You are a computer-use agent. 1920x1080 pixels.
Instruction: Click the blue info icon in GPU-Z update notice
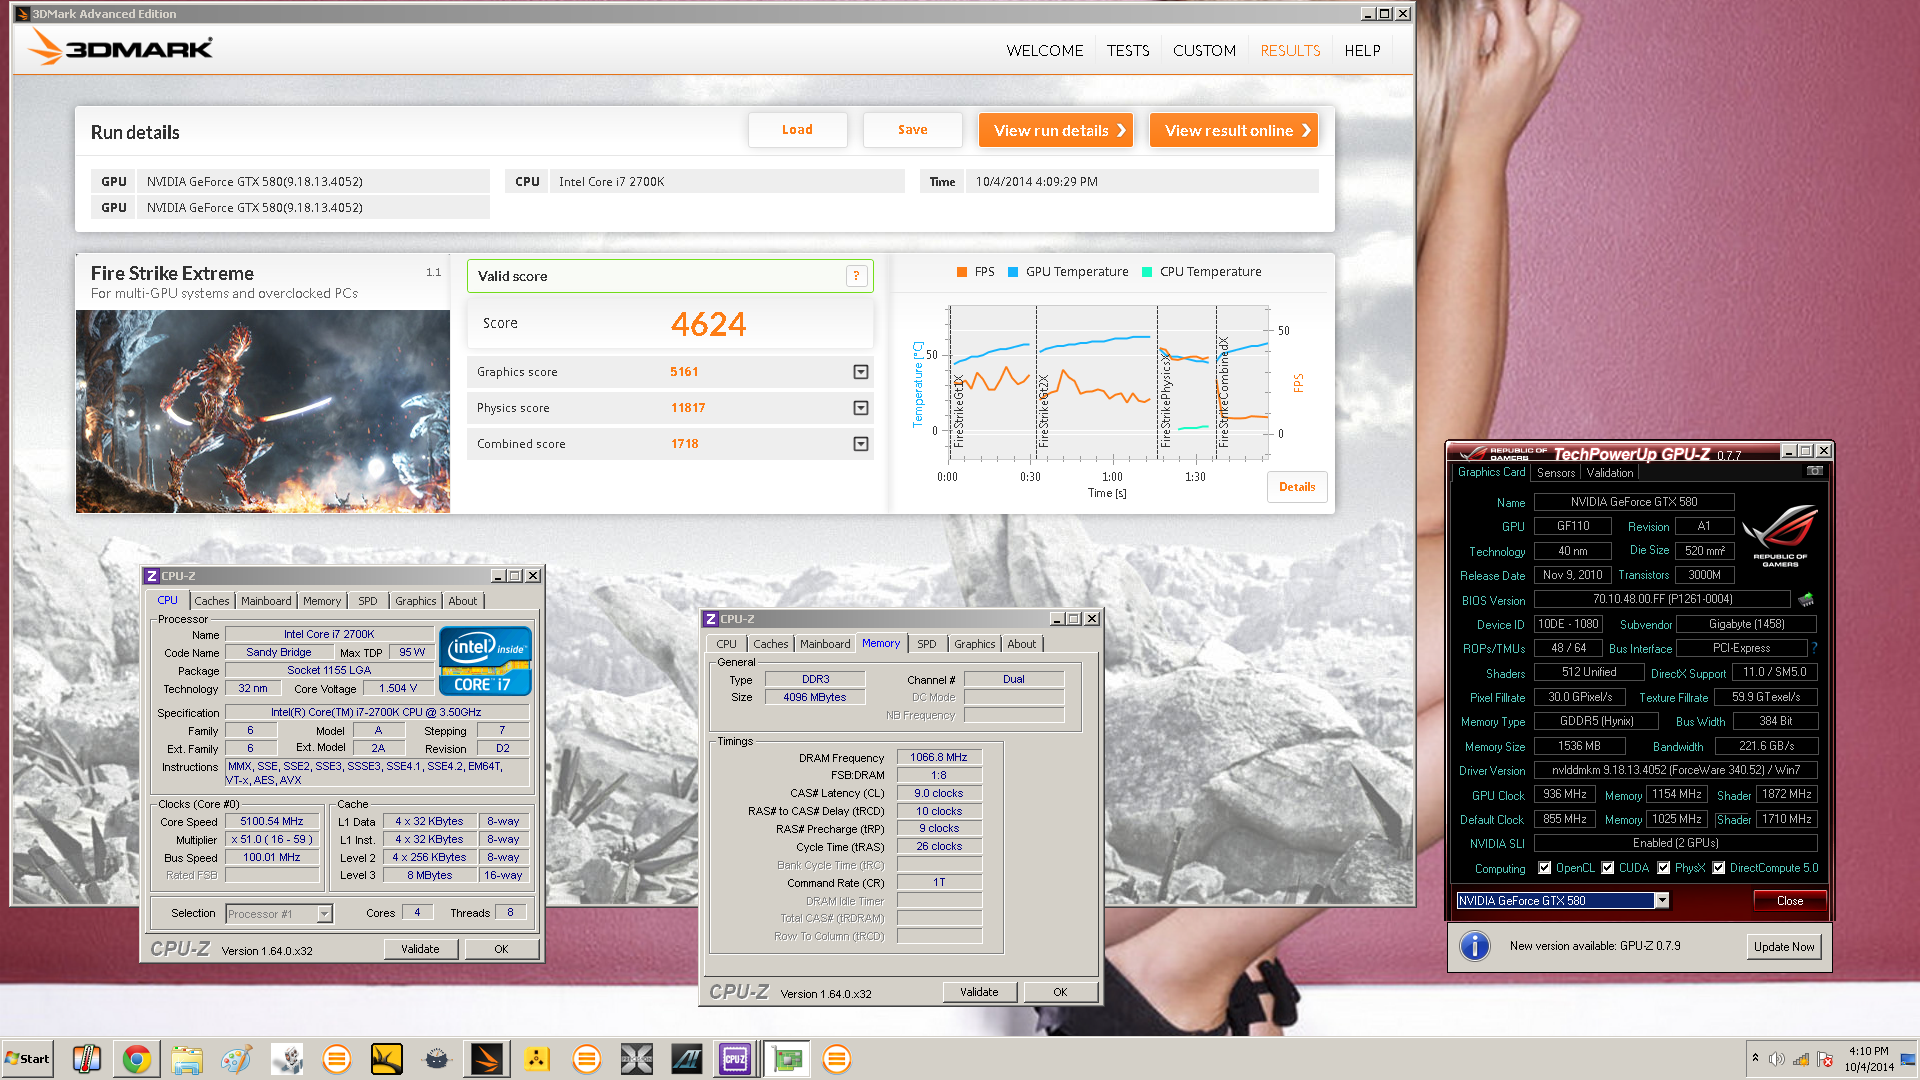tap(1474, 946)
